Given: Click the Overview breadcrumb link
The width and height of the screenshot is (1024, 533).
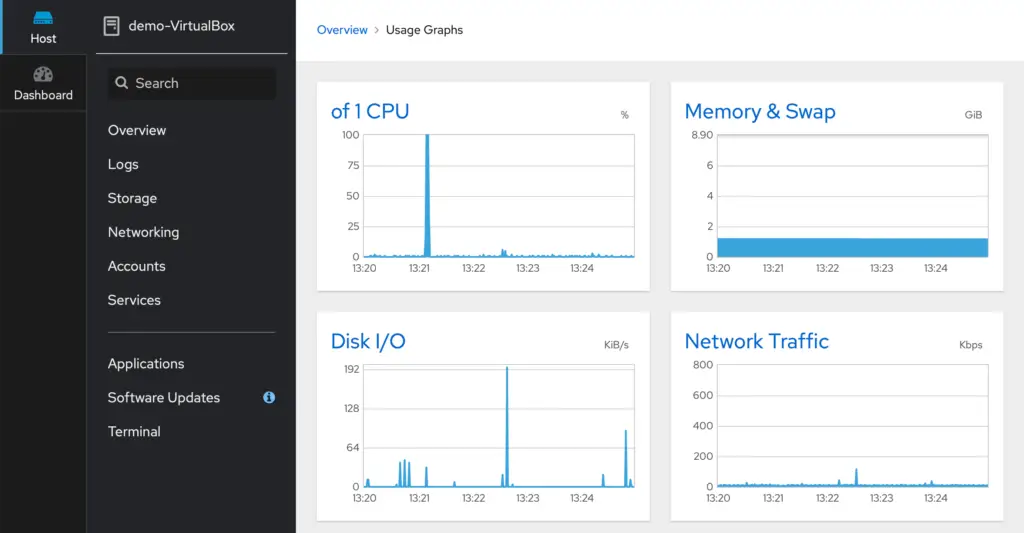Looking at the screenshot, I should pos(342,30).
